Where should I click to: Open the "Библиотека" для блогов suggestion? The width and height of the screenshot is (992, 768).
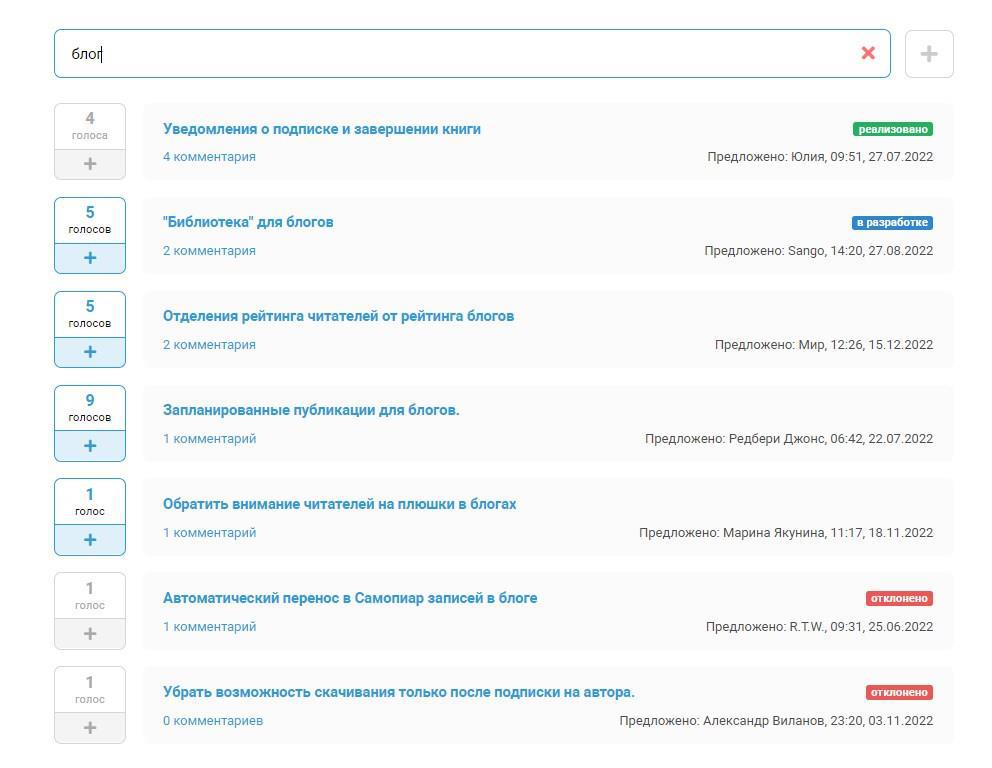point(248,222)
